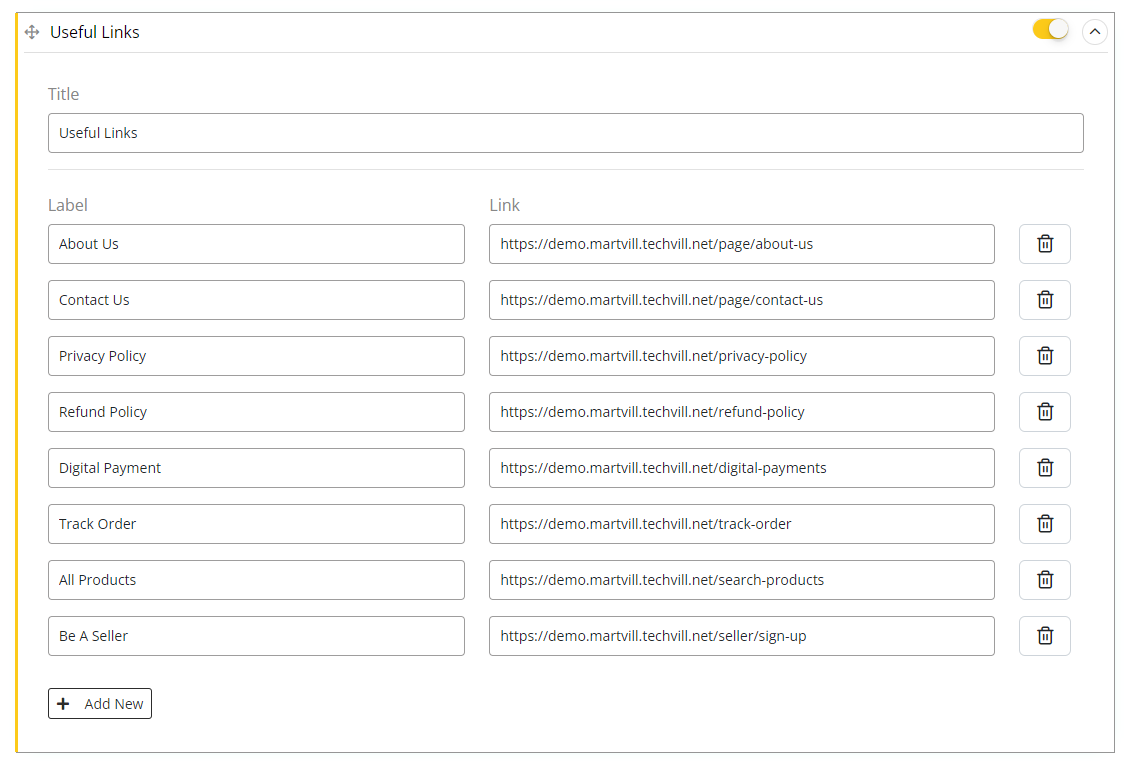This screenshot has width=1125, height=761.
Task: Click the Useful Links title input field
Action: point(565,133)
